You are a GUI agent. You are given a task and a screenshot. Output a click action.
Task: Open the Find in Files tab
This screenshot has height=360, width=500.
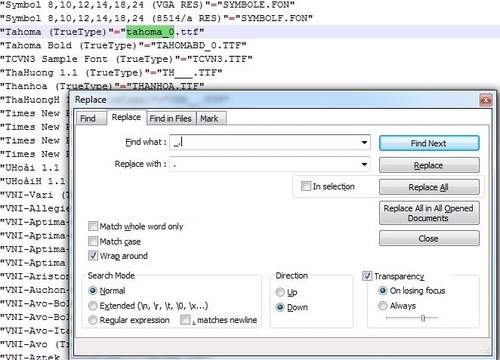170,118
